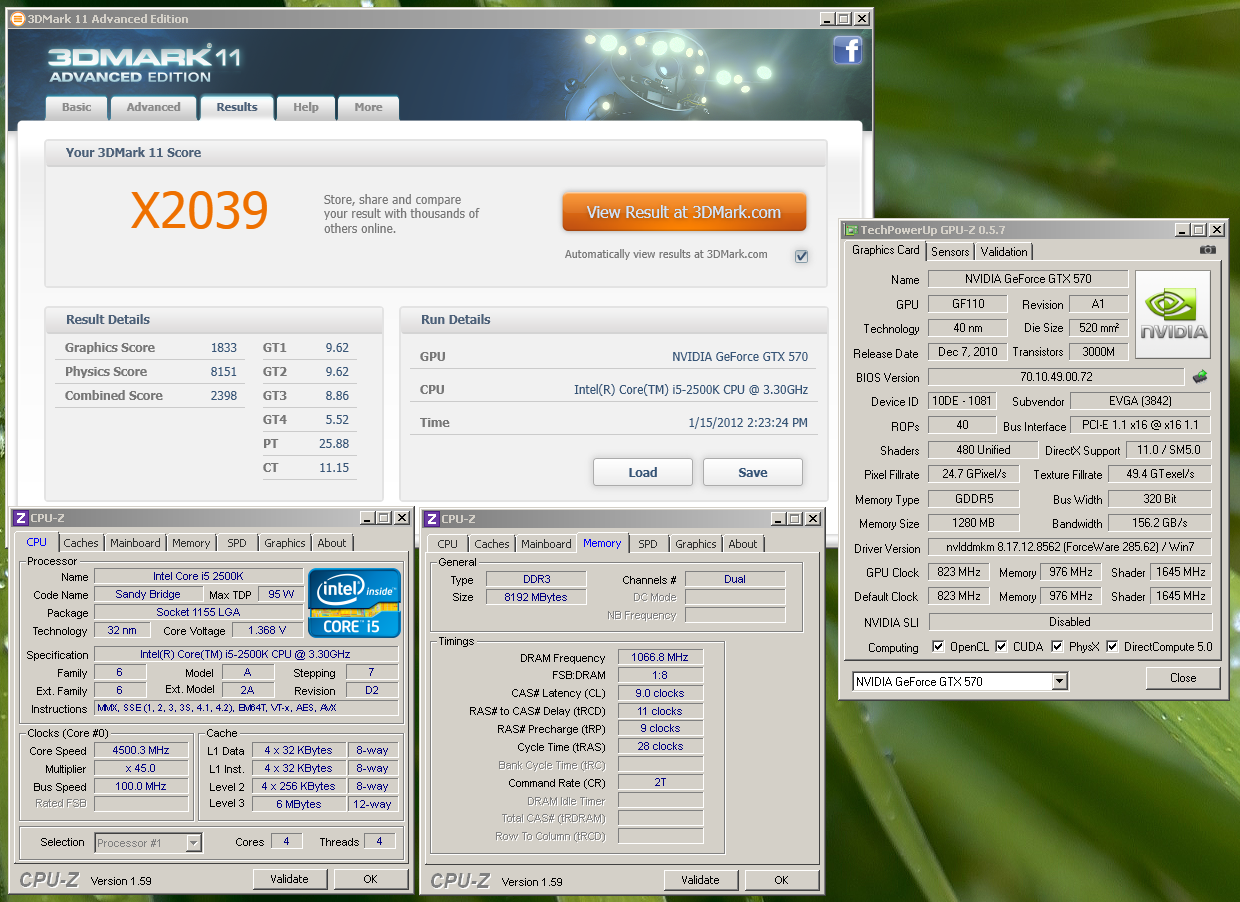Toggle the OpenCL checkbox in GPU-Z
Viewport: 1240px width, 902px height.
[x=938, y=647]
